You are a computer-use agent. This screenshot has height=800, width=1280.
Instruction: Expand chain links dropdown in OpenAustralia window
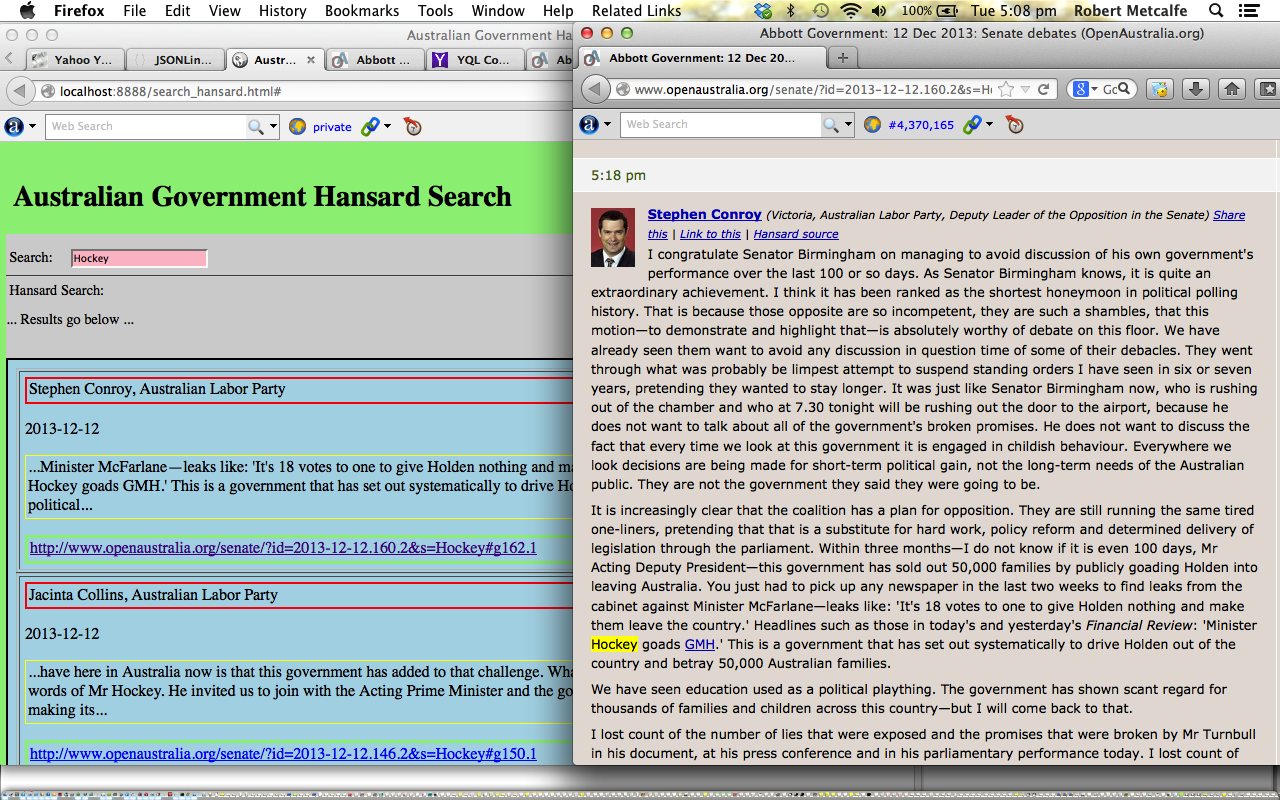(x=989, y=125)
